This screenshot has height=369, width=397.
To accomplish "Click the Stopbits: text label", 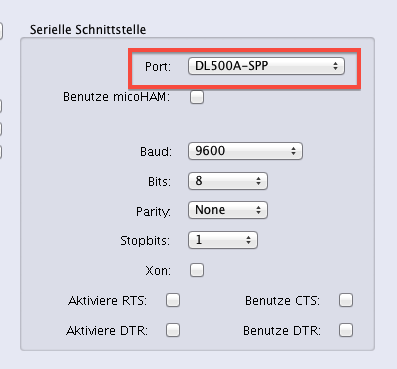I will click(145, 241).
